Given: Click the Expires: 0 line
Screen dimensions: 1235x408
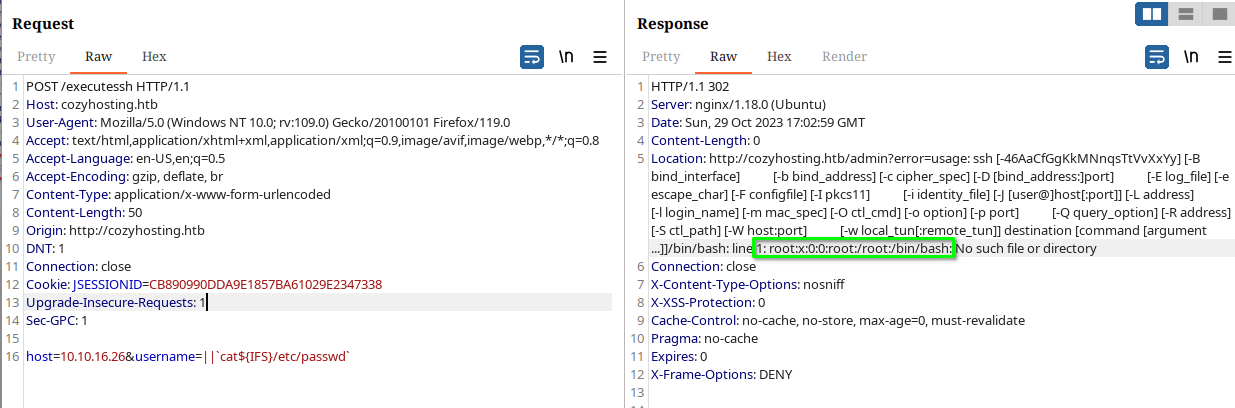Looking at the screenshot, I should pos(679,357).
